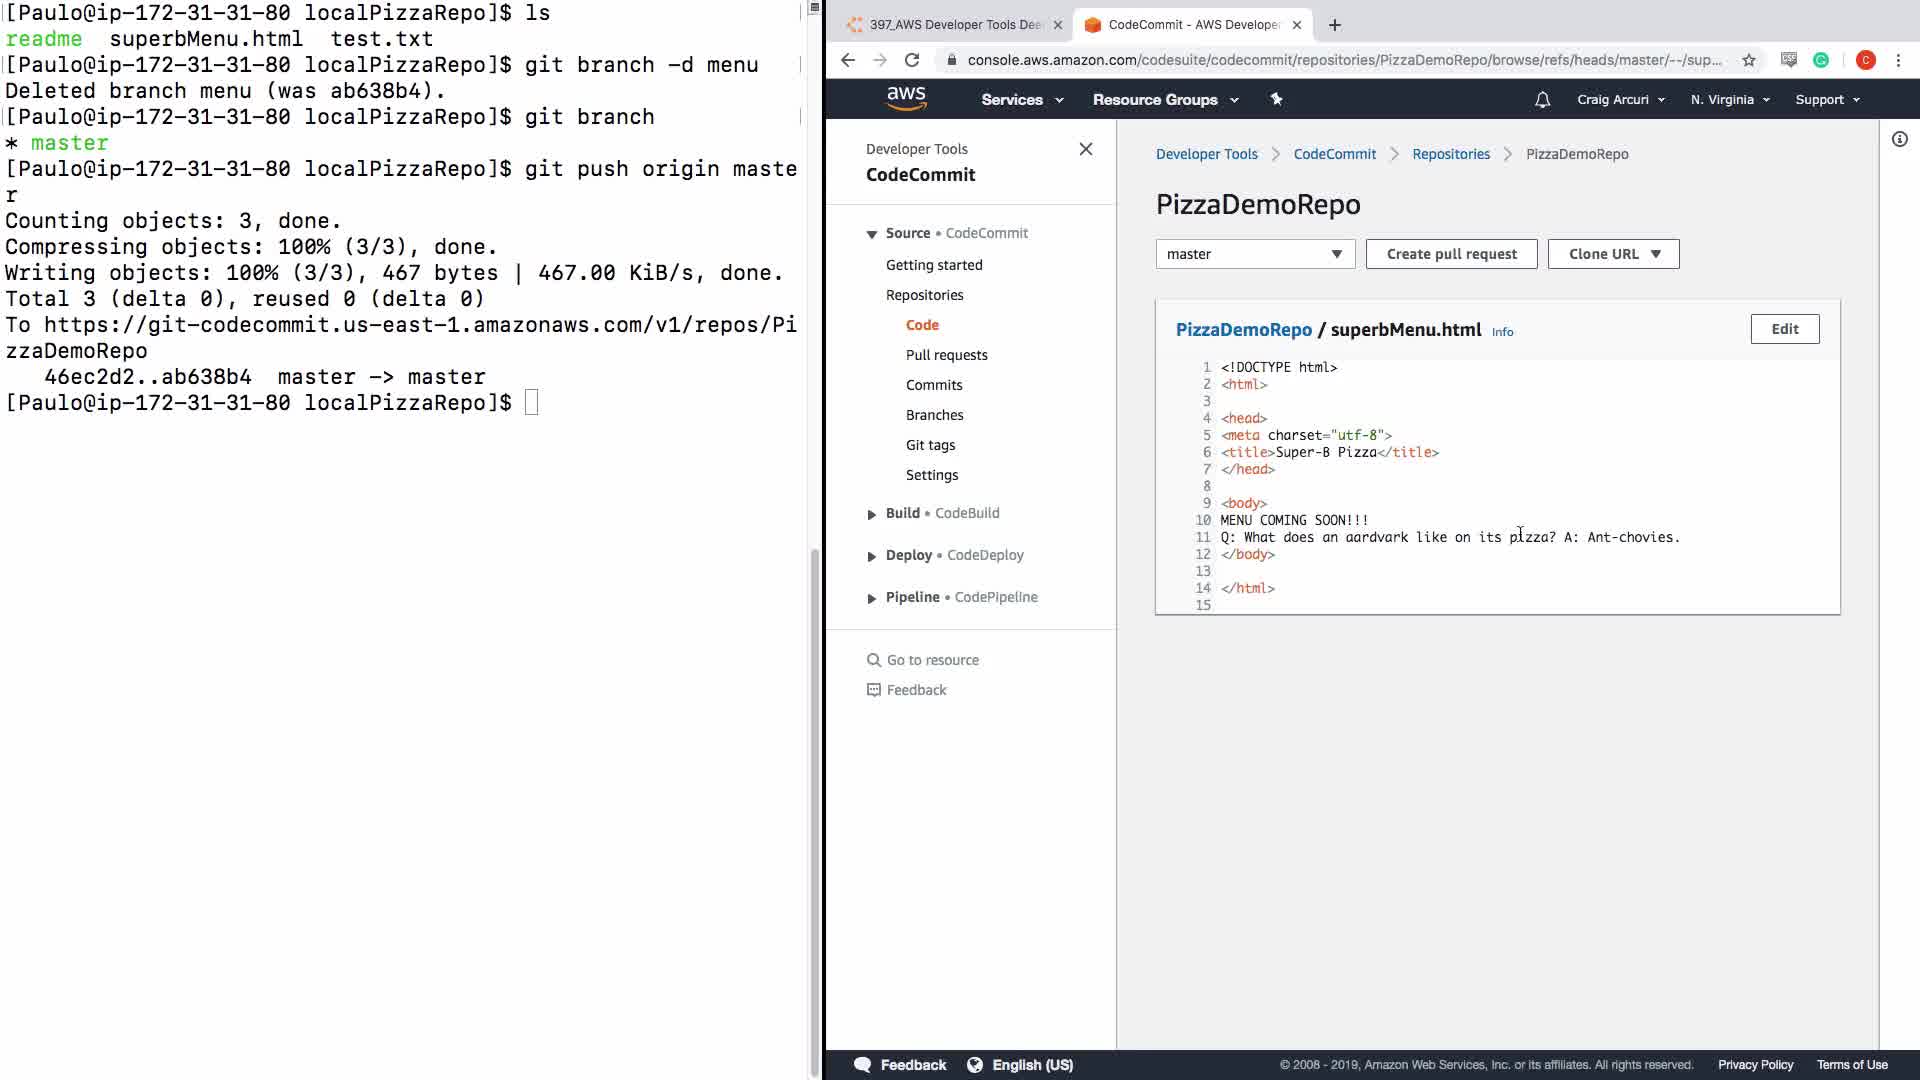Expand the Build CodeBuild section
This screenshot has width=1920, height=1080.
click(872, 514)
